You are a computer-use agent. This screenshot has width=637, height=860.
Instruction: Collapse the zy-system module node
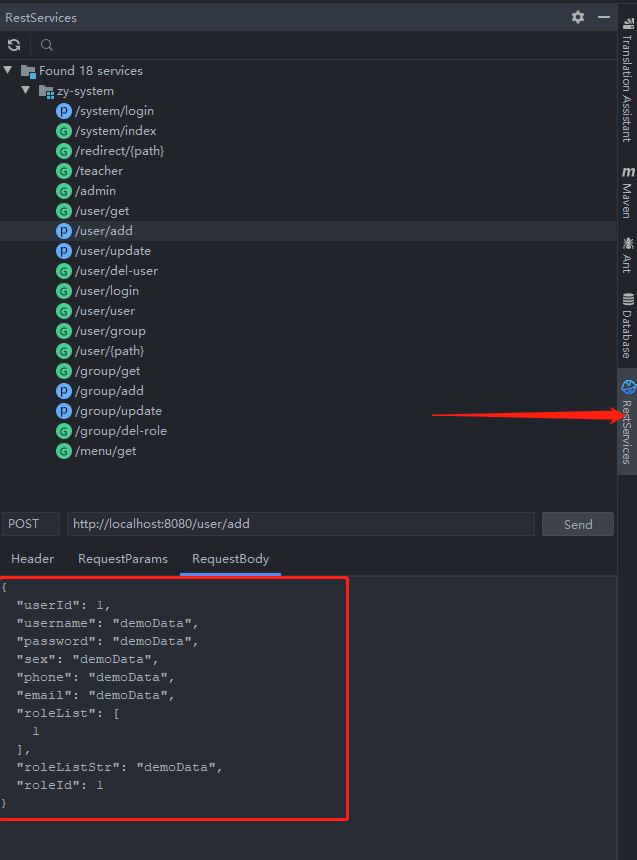pyautogui.click(x=26, y=90)
